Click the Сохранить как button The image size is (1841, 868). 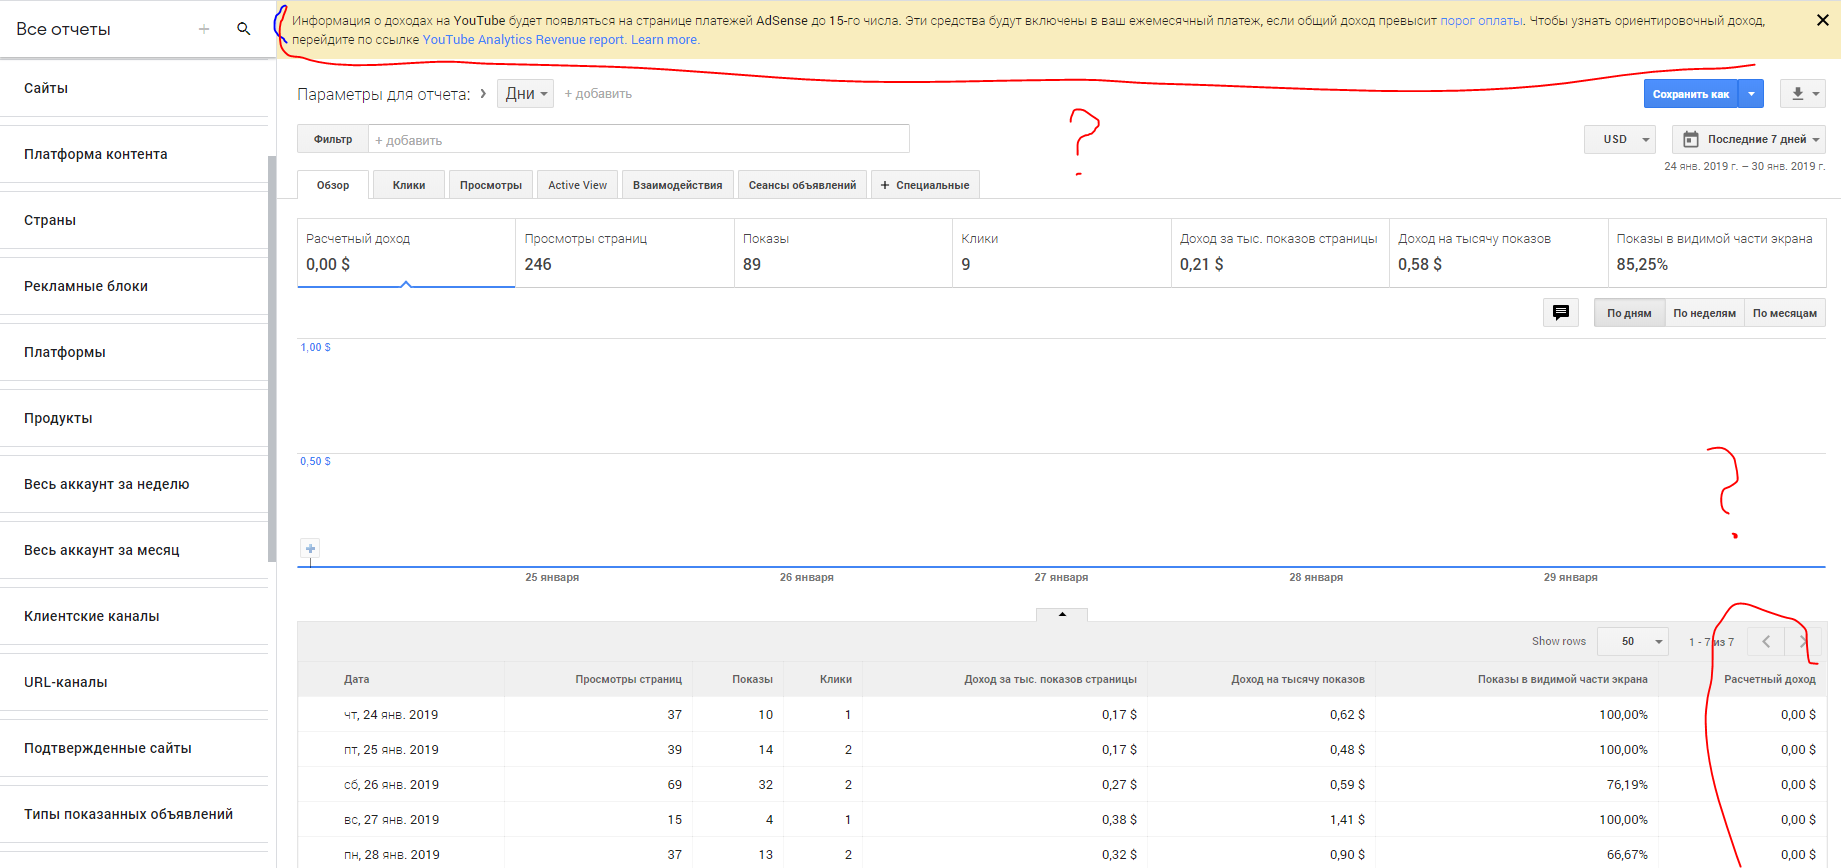pyautogui.click(x=1690, y=94)
